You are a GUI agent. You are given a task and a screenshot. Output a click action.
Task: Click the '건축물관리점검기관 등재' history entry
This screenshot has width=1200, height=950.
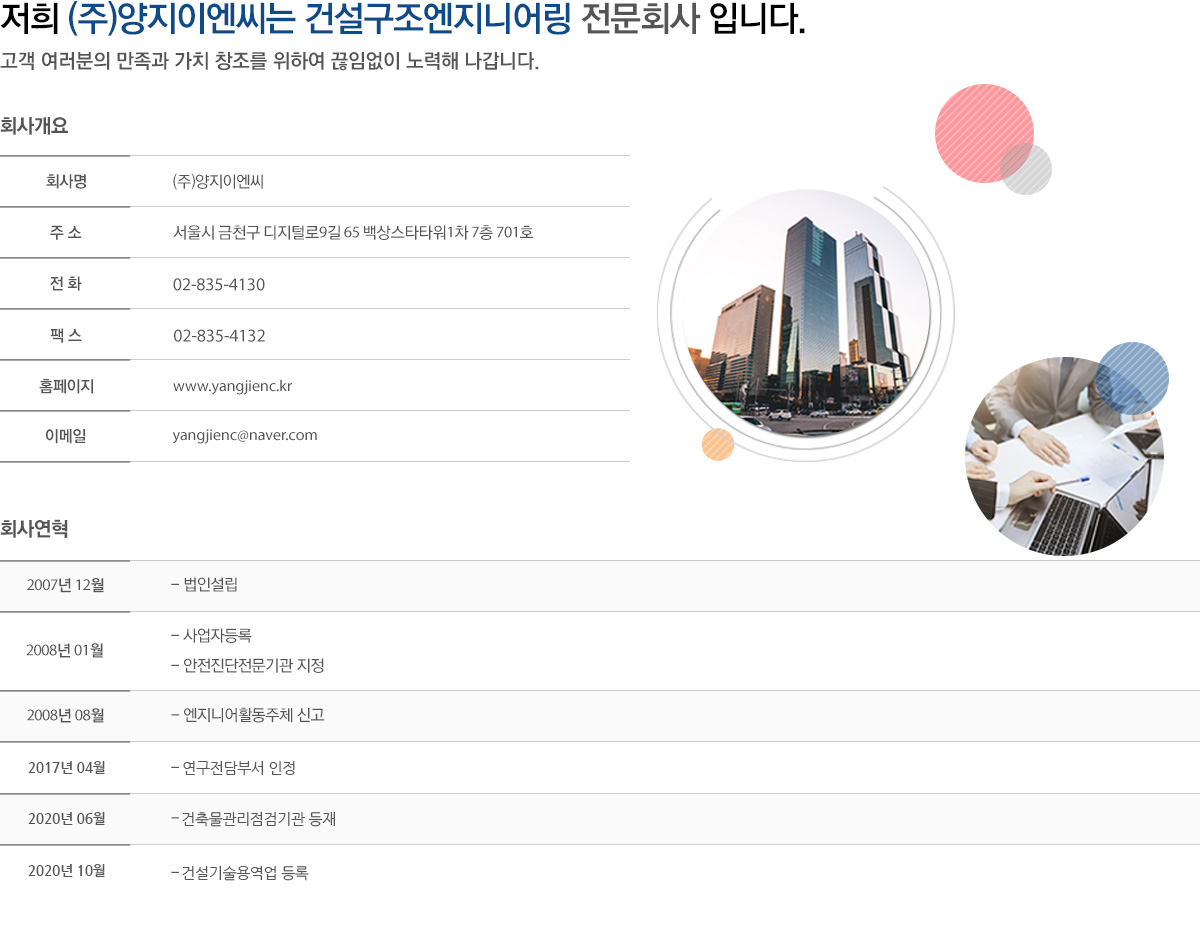[x=254, y=819]
